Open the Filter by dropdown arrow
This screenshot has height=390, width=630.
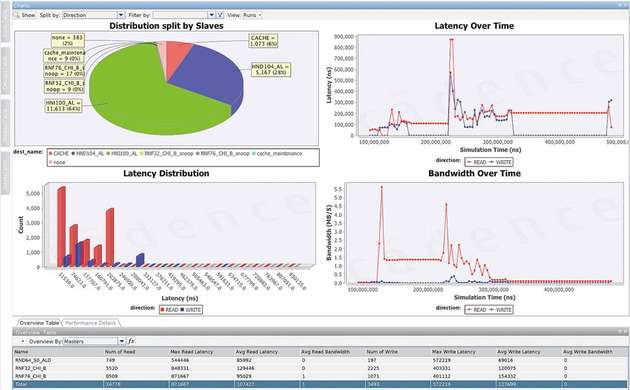[212, 15]
